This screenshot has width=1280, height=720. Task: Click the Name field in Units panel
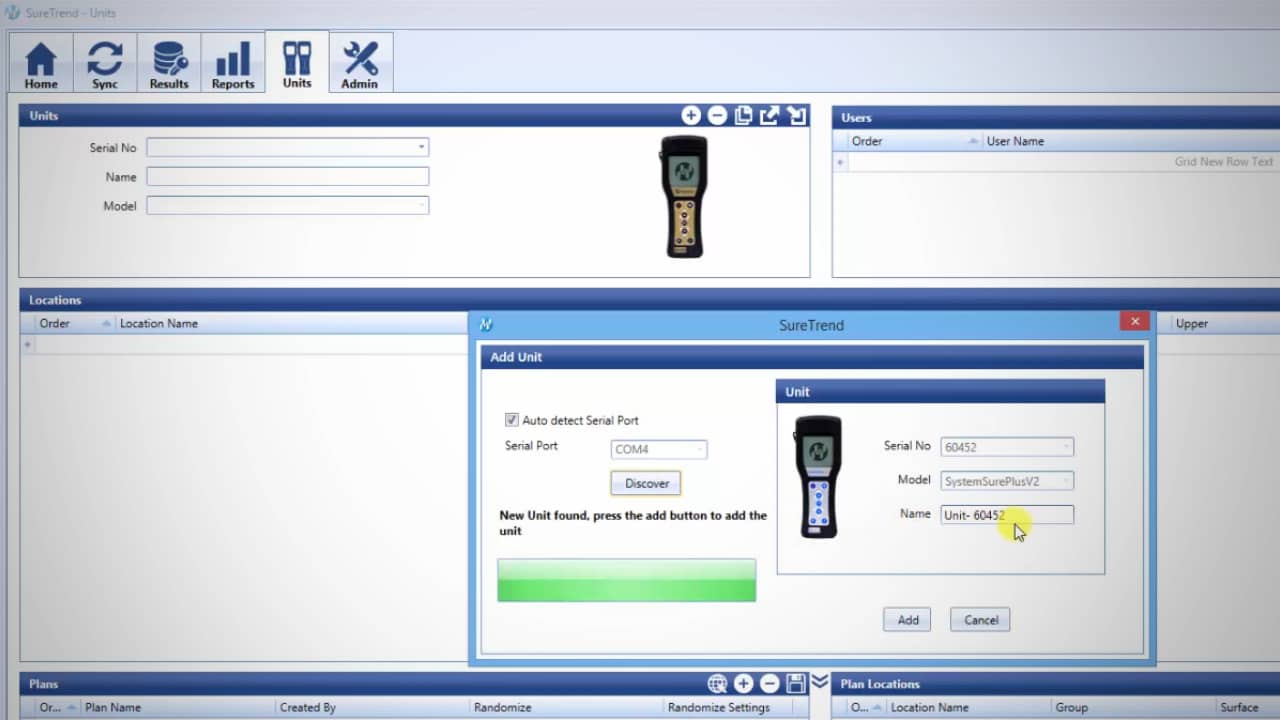coord(288,176)
